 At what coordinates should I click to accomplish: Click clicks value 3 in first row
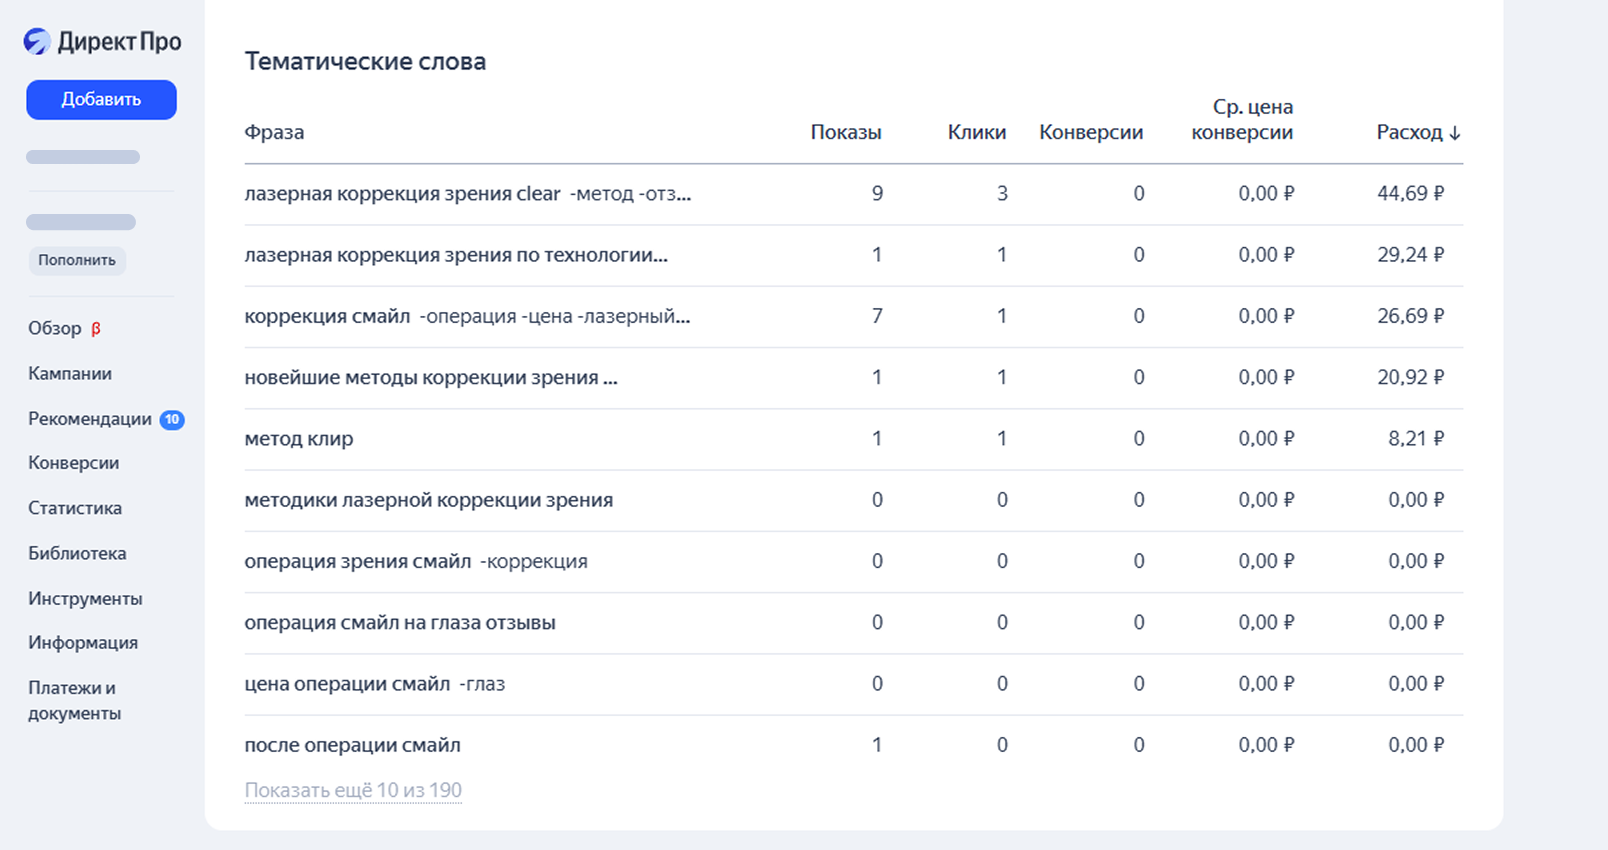(1002, 194)
